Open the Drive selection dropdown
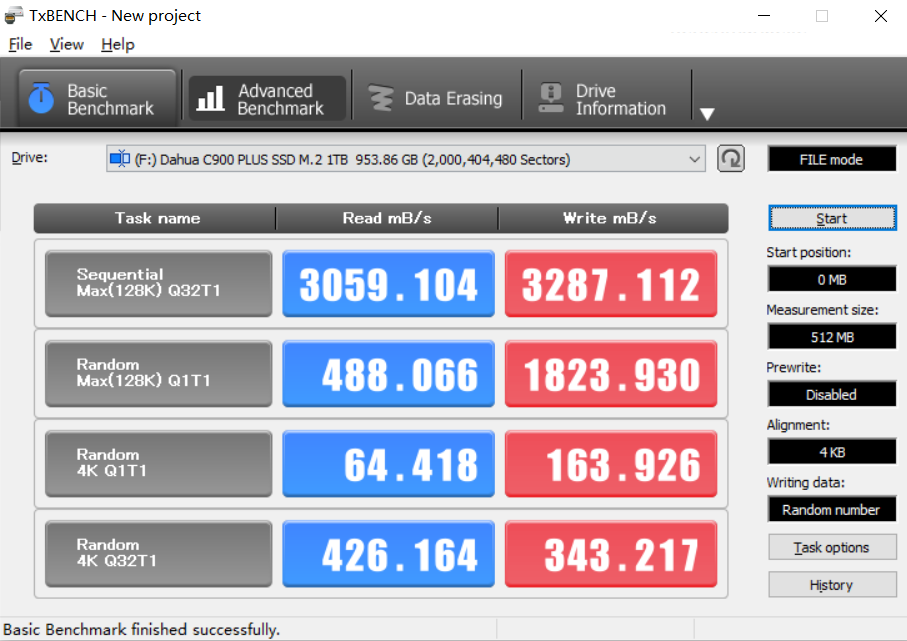907x641 pixels. click(x=405, y=159)
